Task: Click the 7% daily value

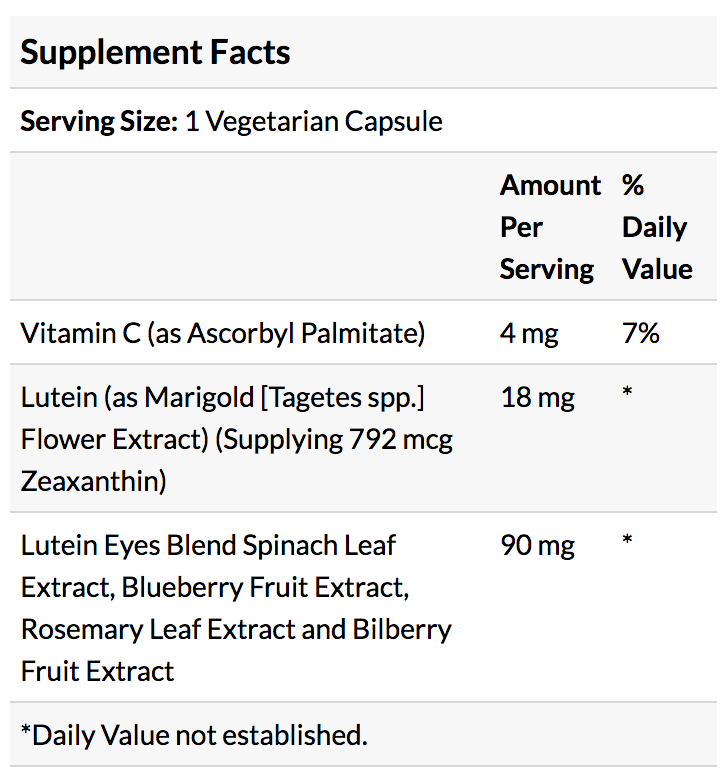Action: (x=641, y=333)
